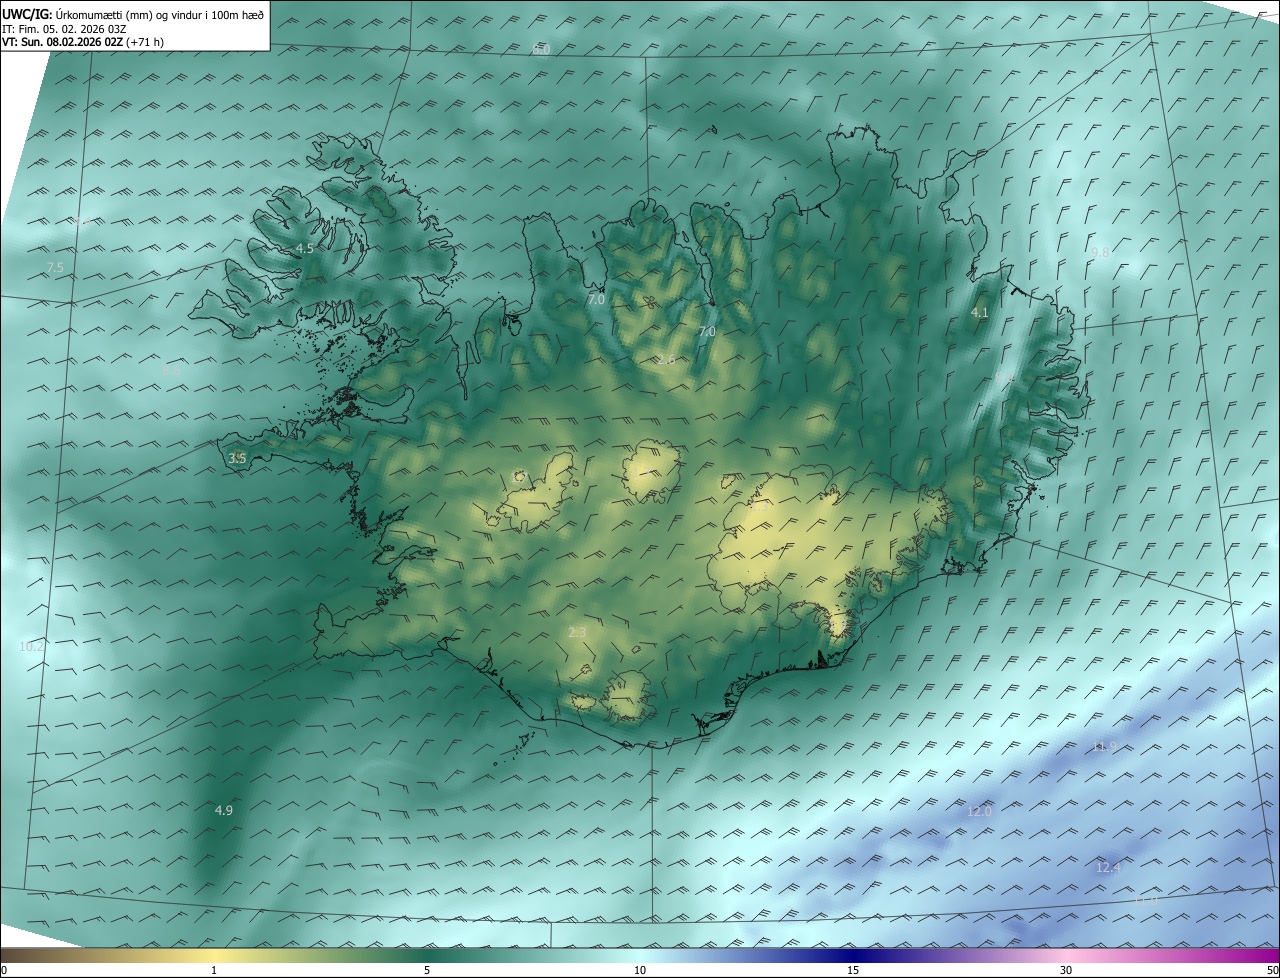This screenshot has width=1280, height=978.
Task: Click the 11.9 value label over southeastern sea
Action: tap(1104, 746)
